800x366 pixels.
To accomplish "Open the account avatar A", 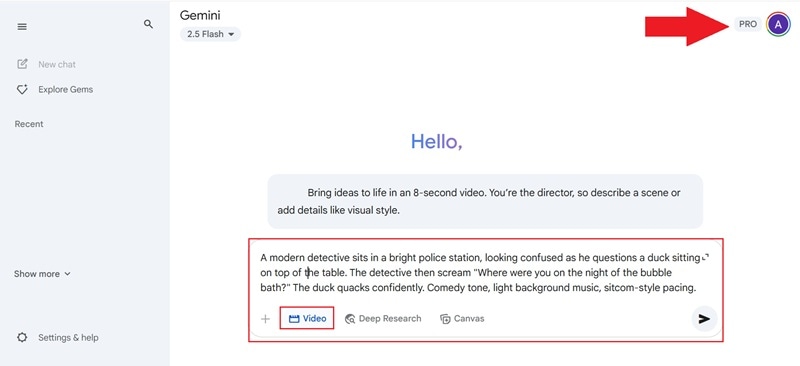I will point(778,24).
